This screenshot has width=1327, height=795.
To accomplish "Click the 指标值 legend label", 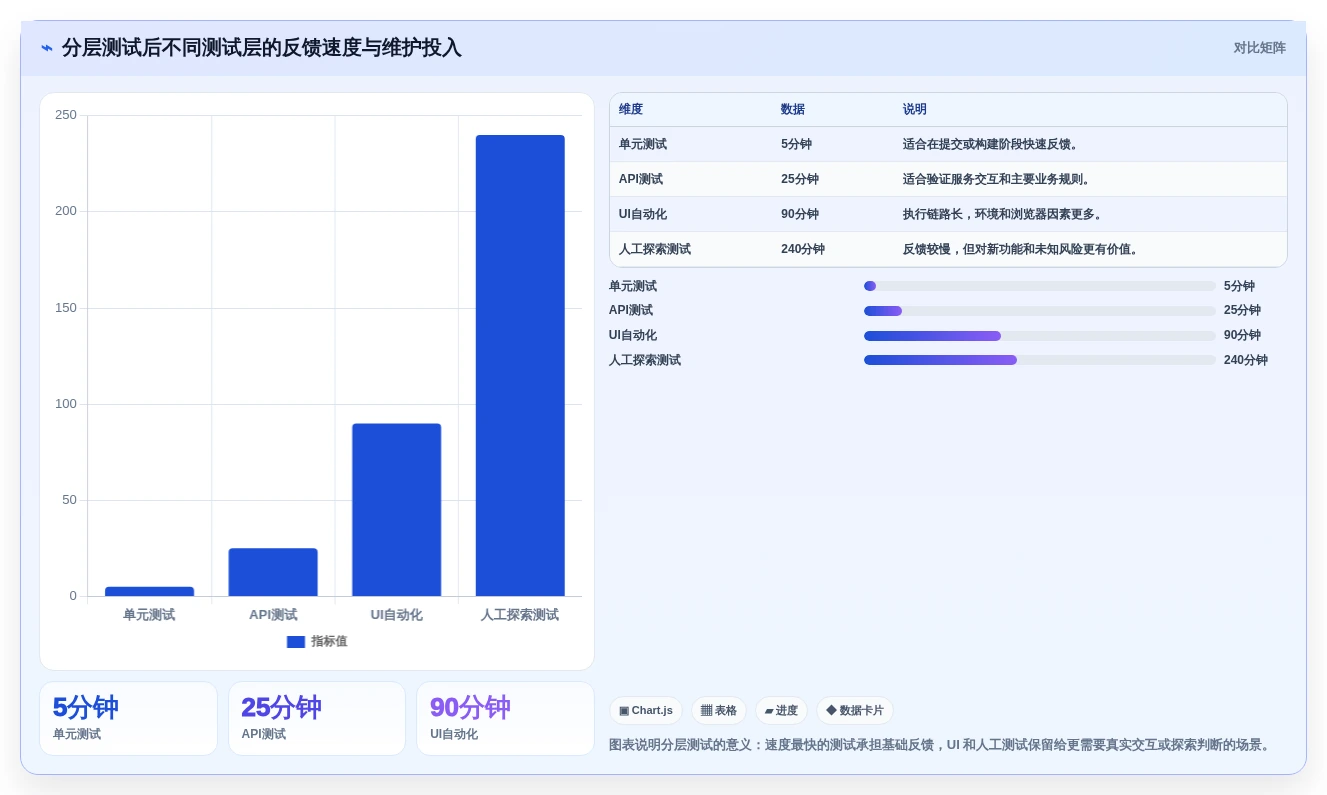I will 329,642.
